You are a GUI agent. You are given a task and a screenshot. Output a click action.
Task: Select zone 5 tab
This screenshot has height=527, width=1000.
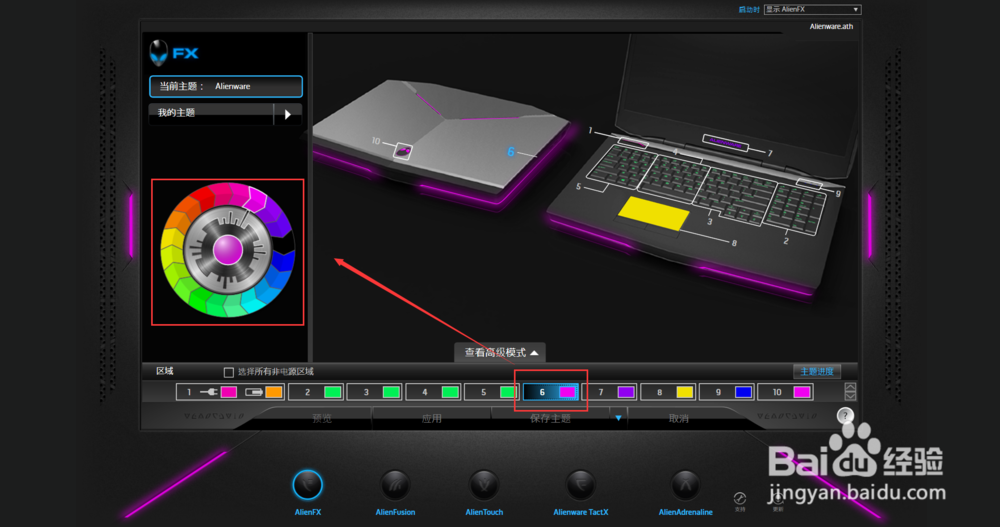(491, 392)
